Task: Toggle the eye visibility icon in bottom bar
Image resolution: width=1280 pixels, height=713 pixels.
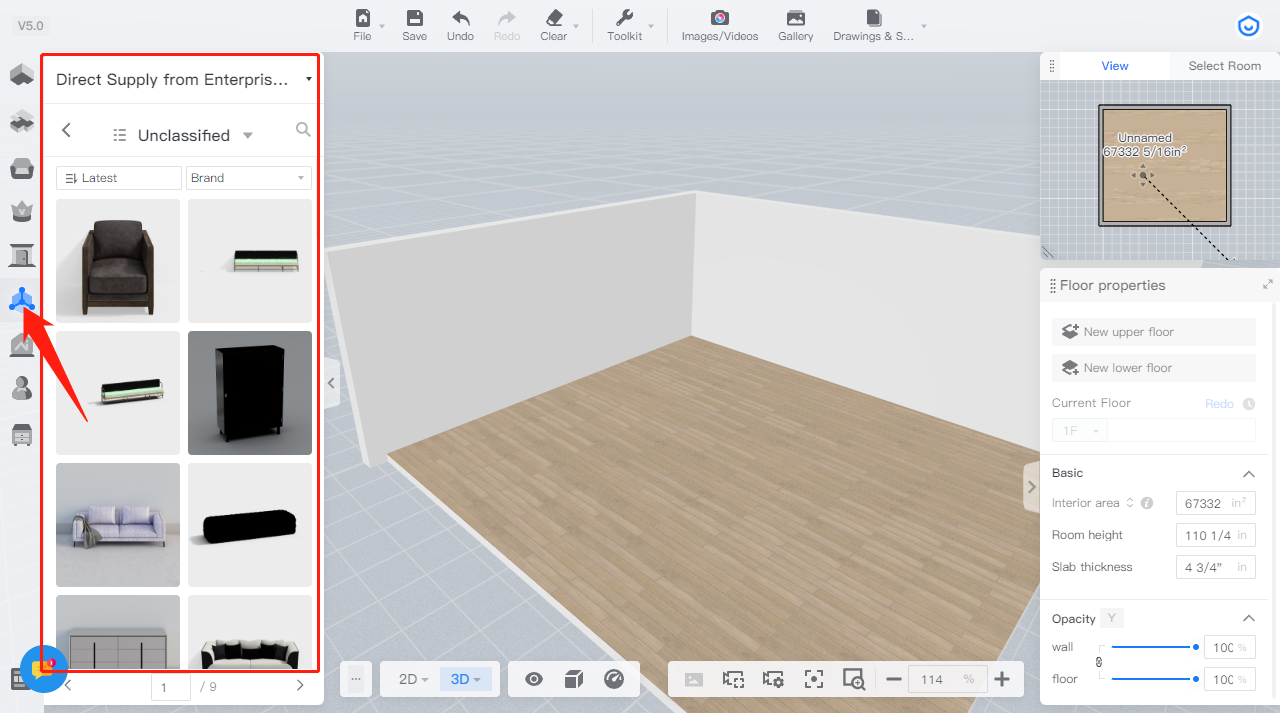Action: click(x=534, y=680)
